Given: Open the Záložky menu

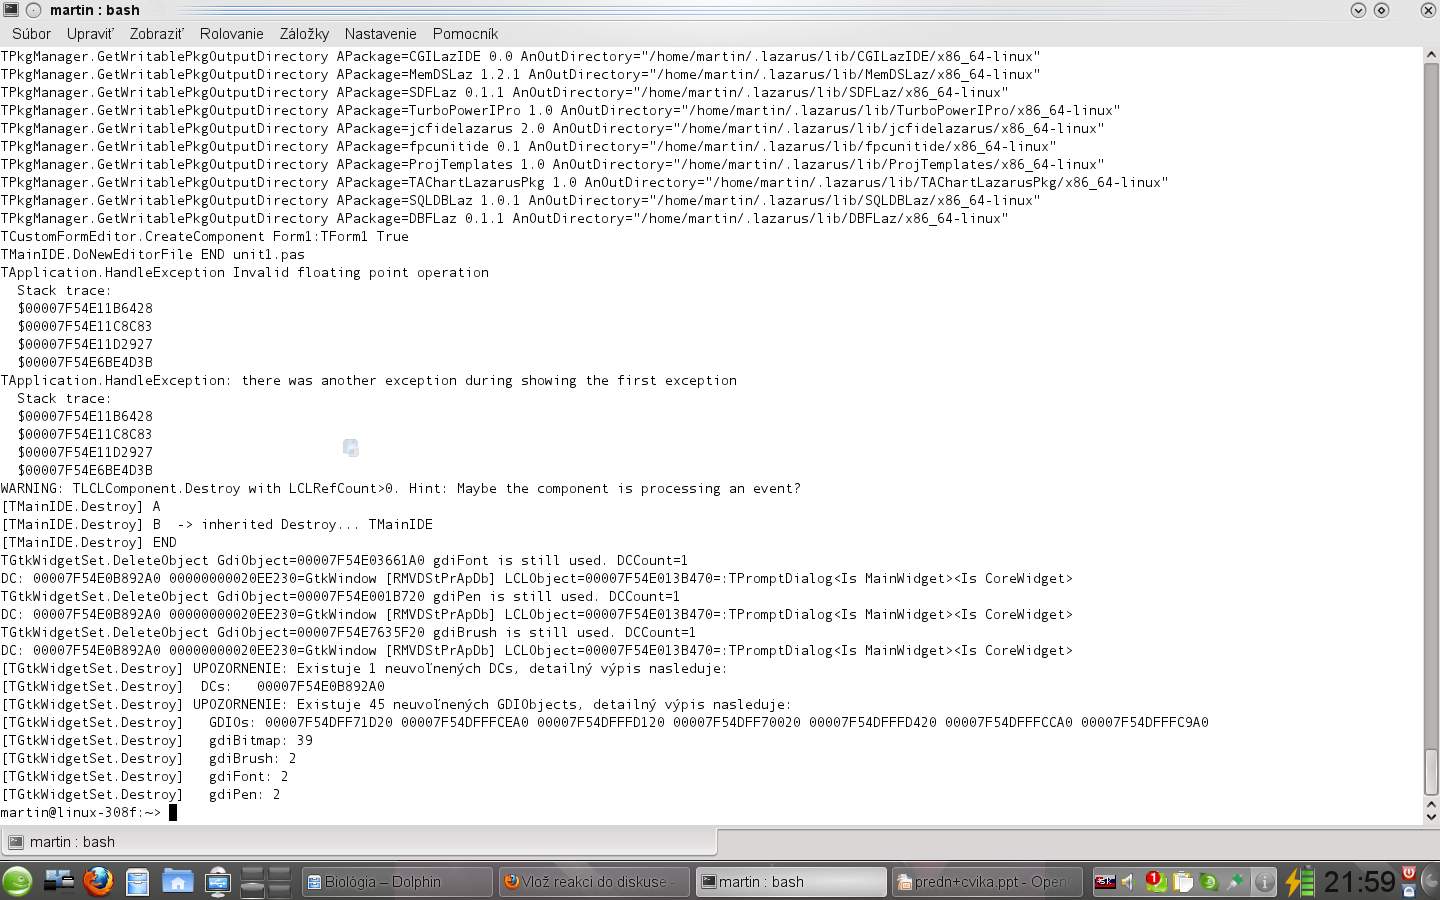Looking at the screenshot, I should [x=304, y=34].
